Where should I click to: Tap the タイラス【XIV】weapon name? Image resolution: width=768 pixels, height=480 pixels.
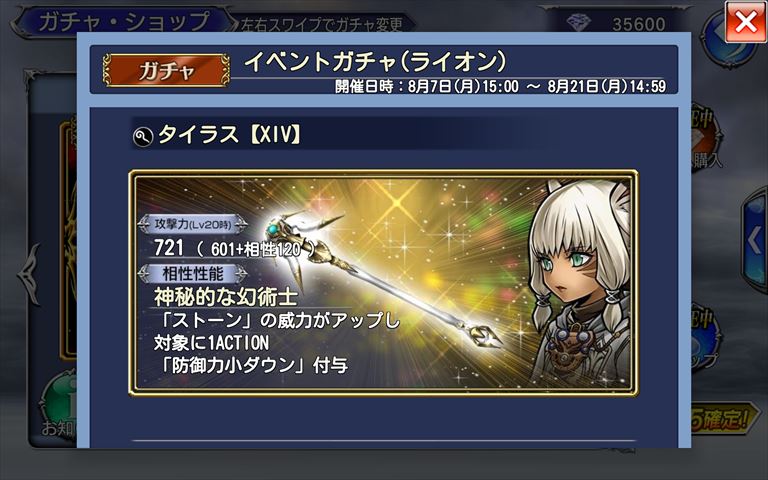[x=229, y=135]
